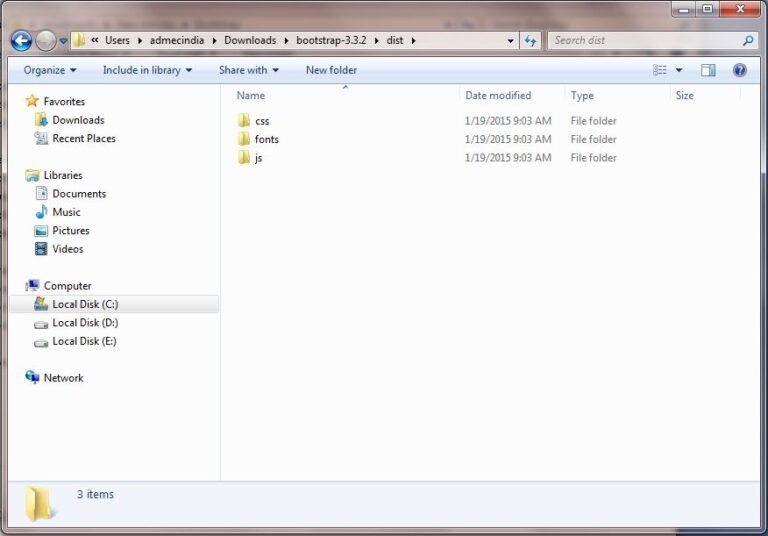Select the css folder icon
Image resolution: width=768 pixels, height=536 pixels.
point(244,121)
